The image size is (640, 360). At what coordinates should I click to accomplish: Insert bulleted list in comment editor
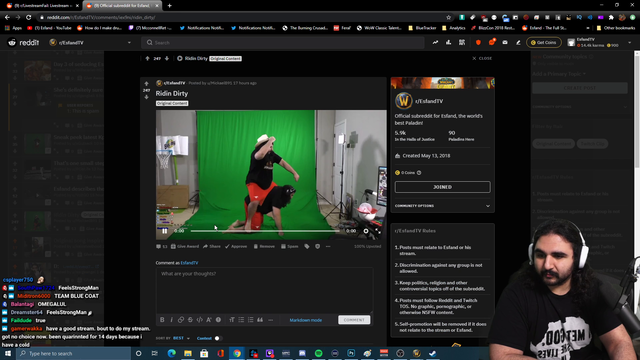pyautogui.click(x=241, y=320)
